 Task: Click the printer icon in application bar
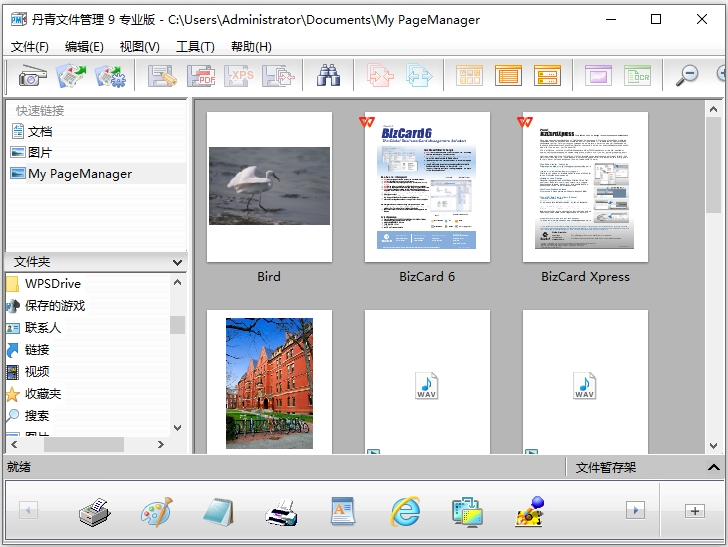(x=281, y=513)
